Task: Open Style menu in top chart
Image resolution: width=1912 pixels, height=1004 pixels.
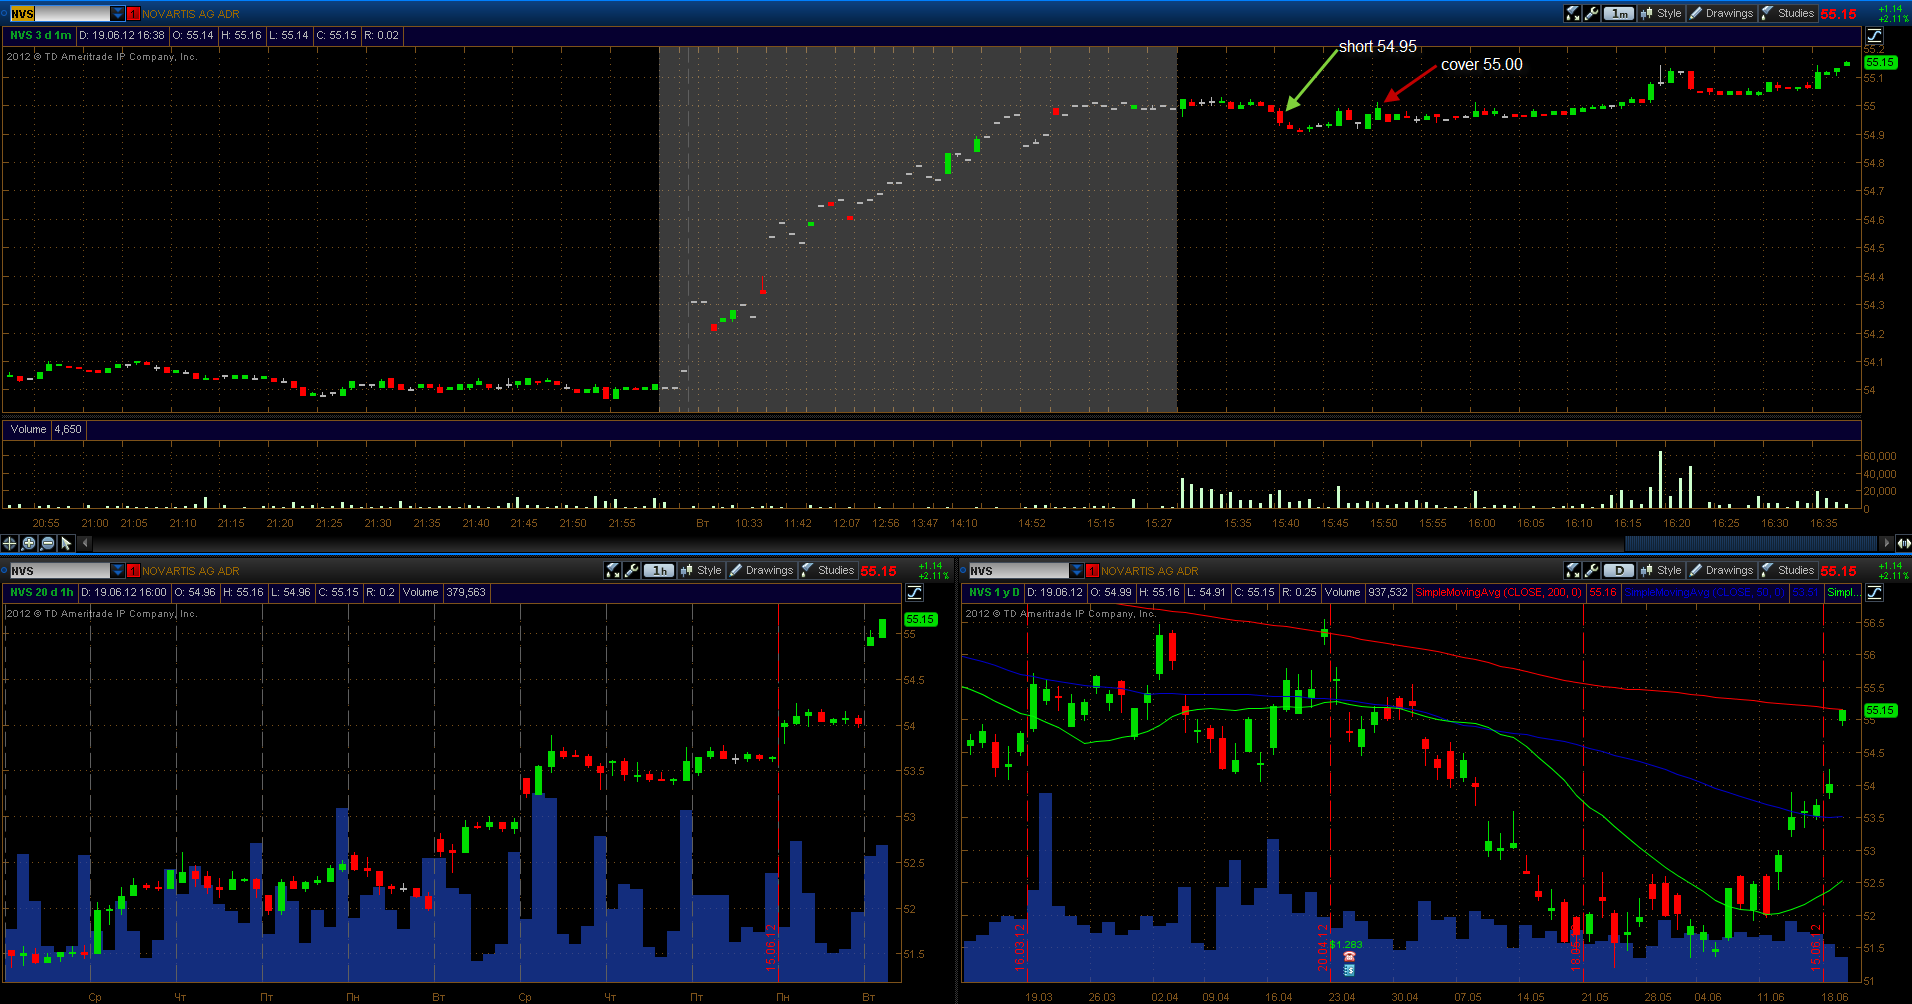Action: coord(1661,13)
